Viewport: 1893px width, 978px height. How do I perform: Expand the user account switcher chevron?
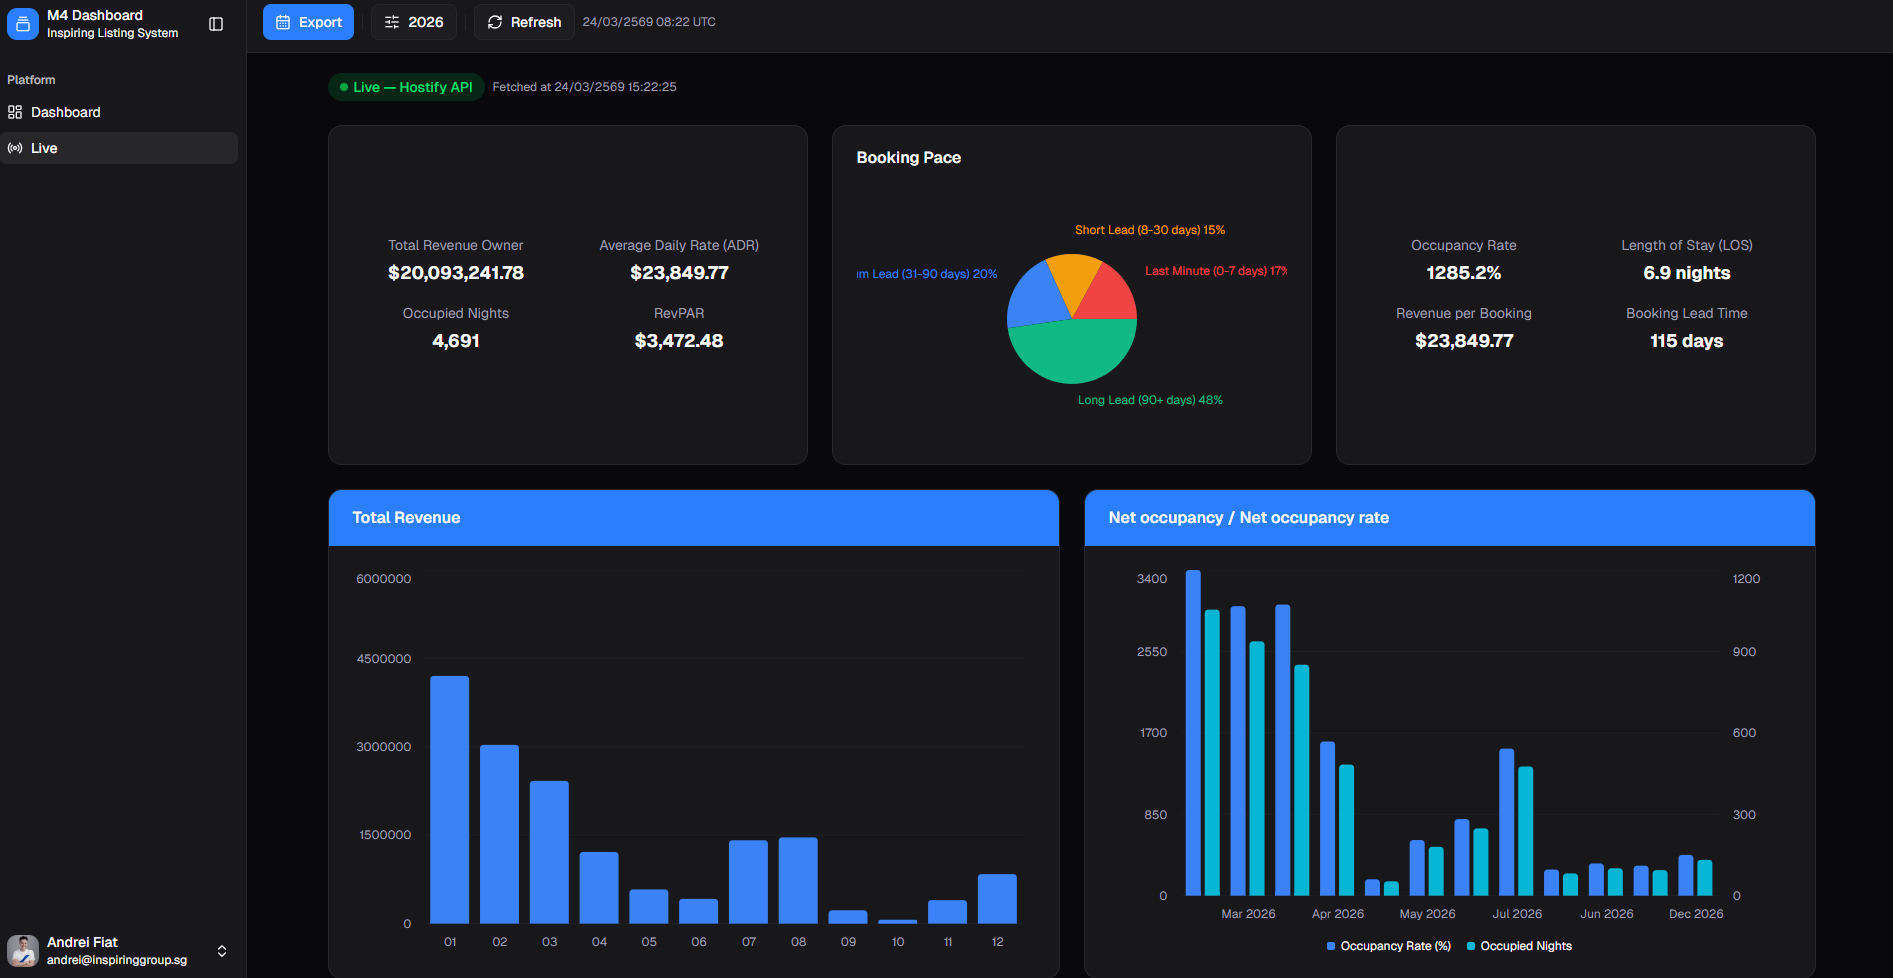(x=222, y=951)
